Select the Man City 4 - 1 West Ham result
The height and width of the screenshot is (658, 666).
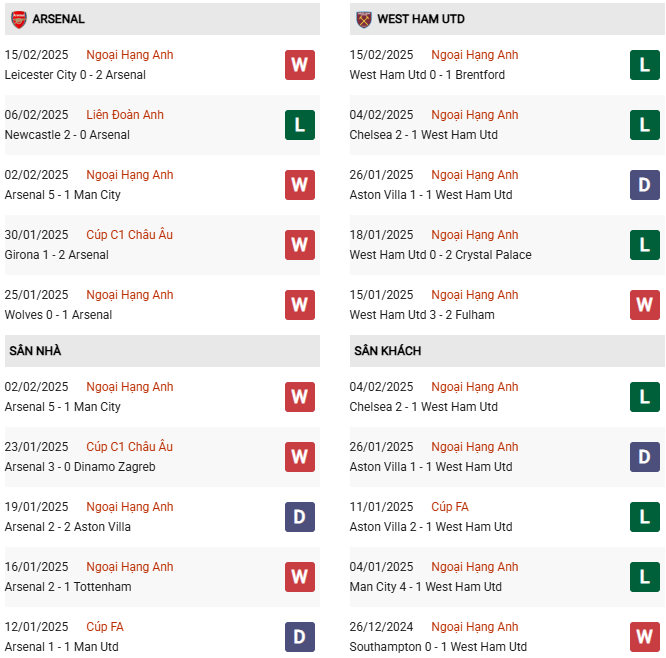point(426,587)
